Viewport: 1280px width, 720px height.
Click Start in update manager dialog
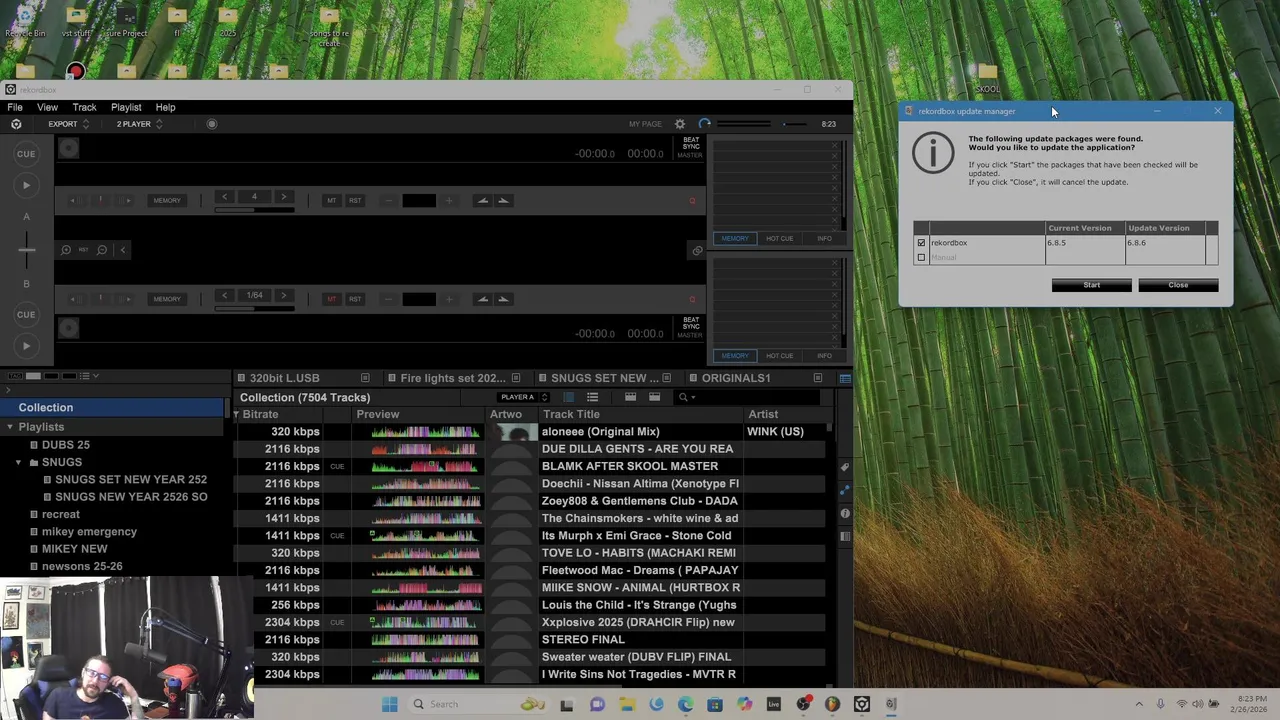tap(1091, 285)
